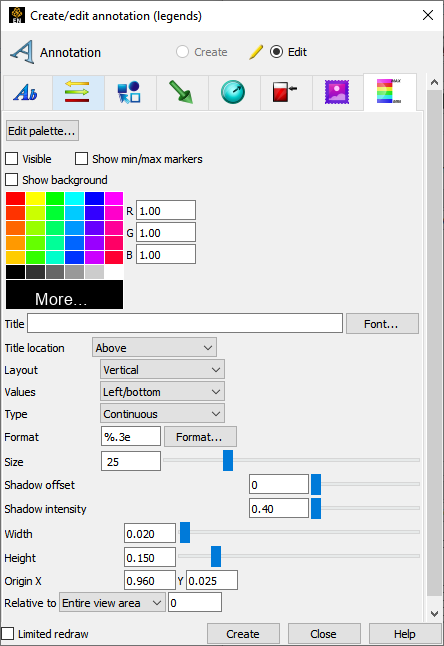444x646 pixels.
Task: Toggle Limited redraw checkbox
Action: click(7, 634)
